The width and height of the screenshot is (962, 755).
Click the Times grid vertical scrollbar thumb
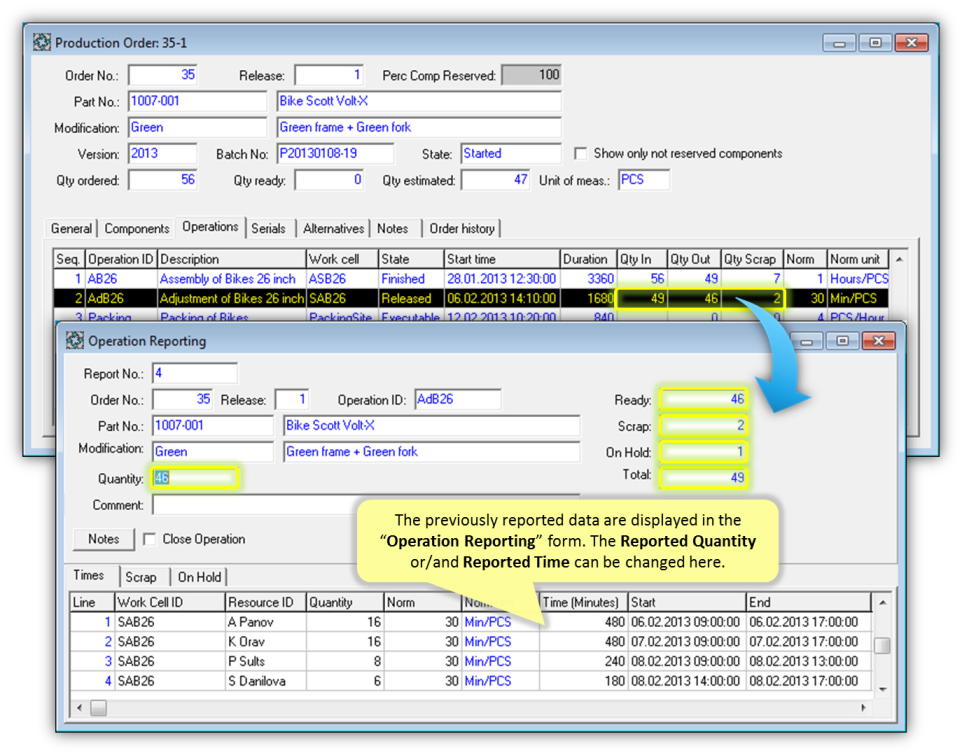pyautogui.click(x=882, y=646)
